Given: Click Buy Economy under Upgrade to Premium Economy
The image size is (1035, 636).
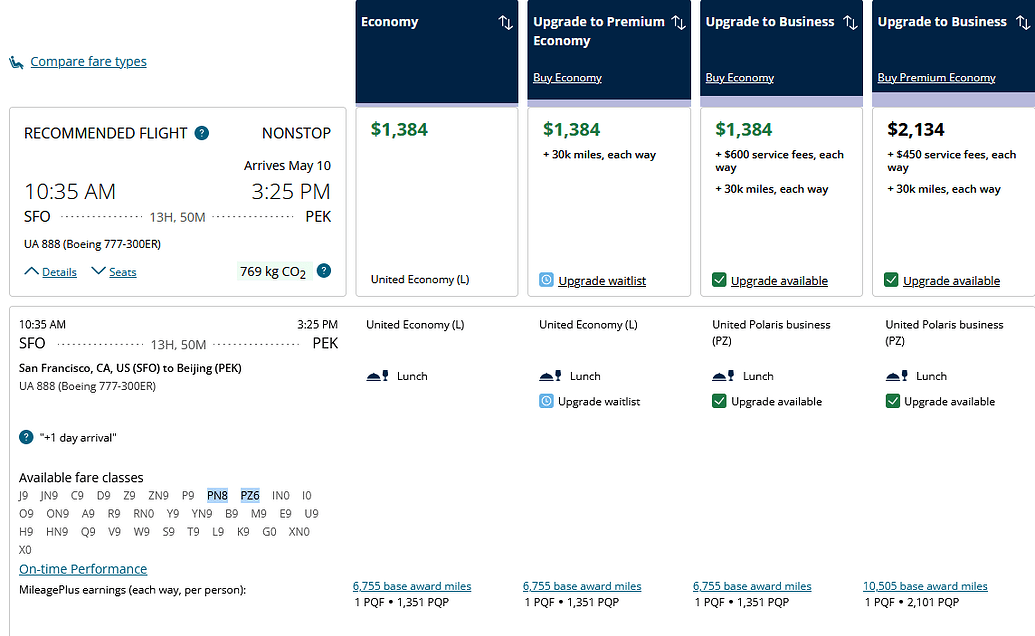Looking at the screenshot, I should (567, 77).
